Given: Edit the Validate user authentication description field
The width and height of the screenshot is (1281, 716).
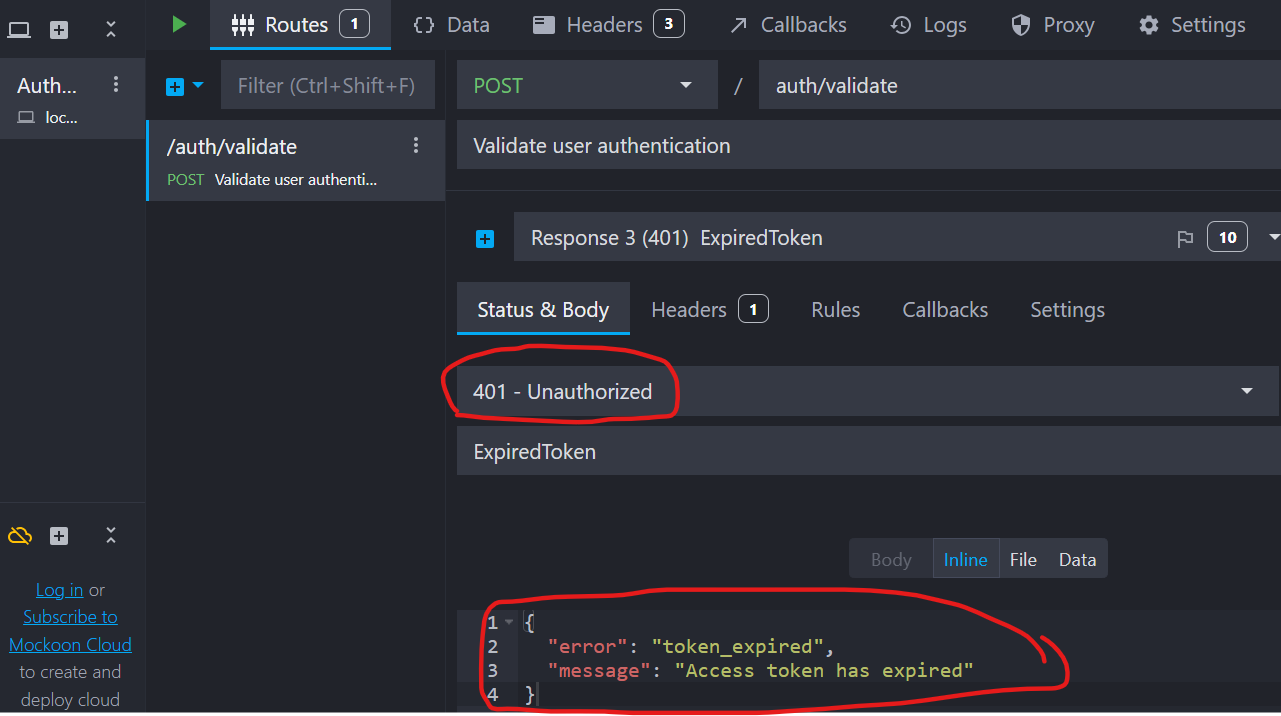Looking at the screenshot, I should tap(868, 146).
